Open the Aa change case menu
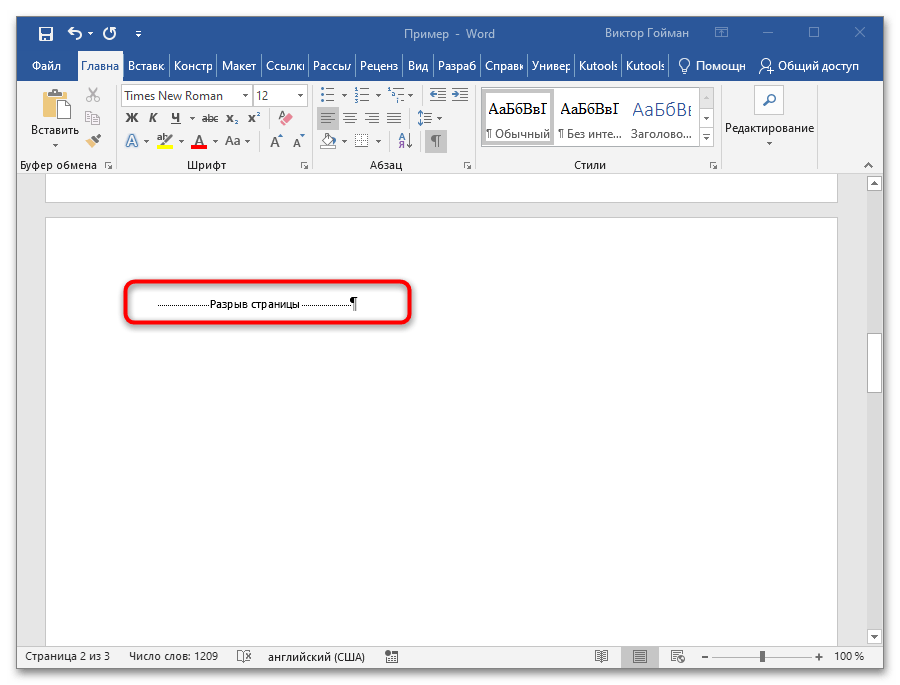This screenshot has height=685, width=900. tap(237, 141)
